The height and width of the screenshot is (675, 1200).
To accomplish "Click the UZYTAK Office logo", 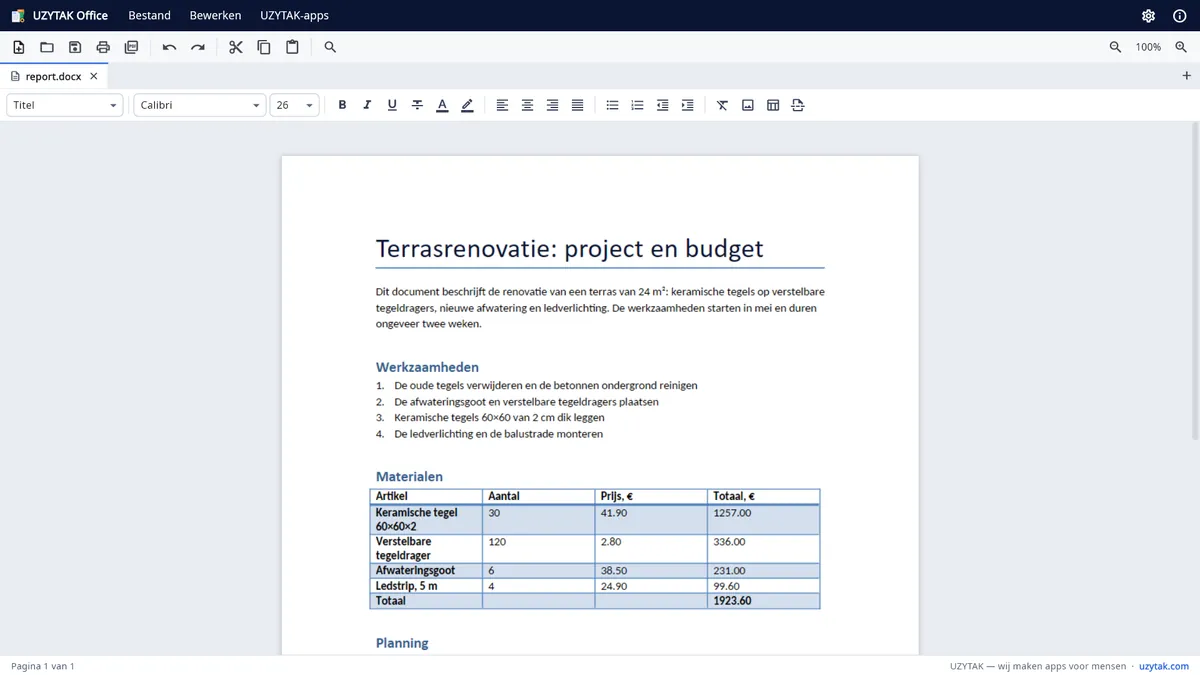I will pos(60,15).
